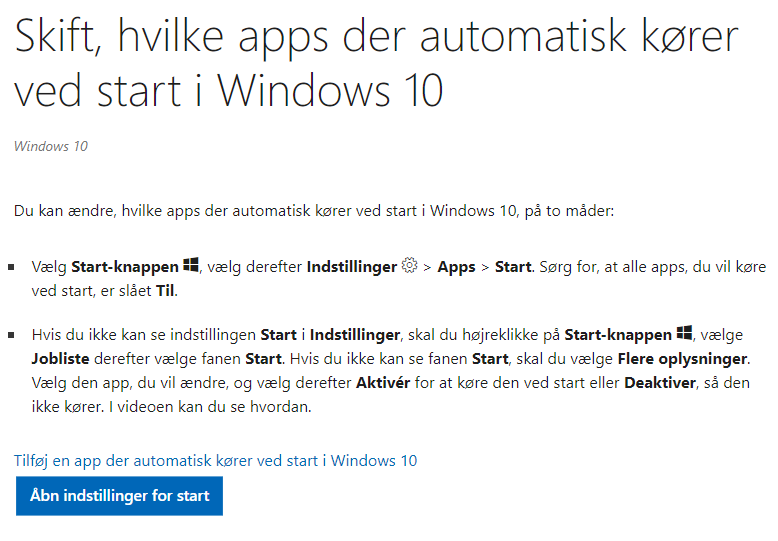Click the bold word Deaktiver
778x541 pixels.
(x=660, y=383)
